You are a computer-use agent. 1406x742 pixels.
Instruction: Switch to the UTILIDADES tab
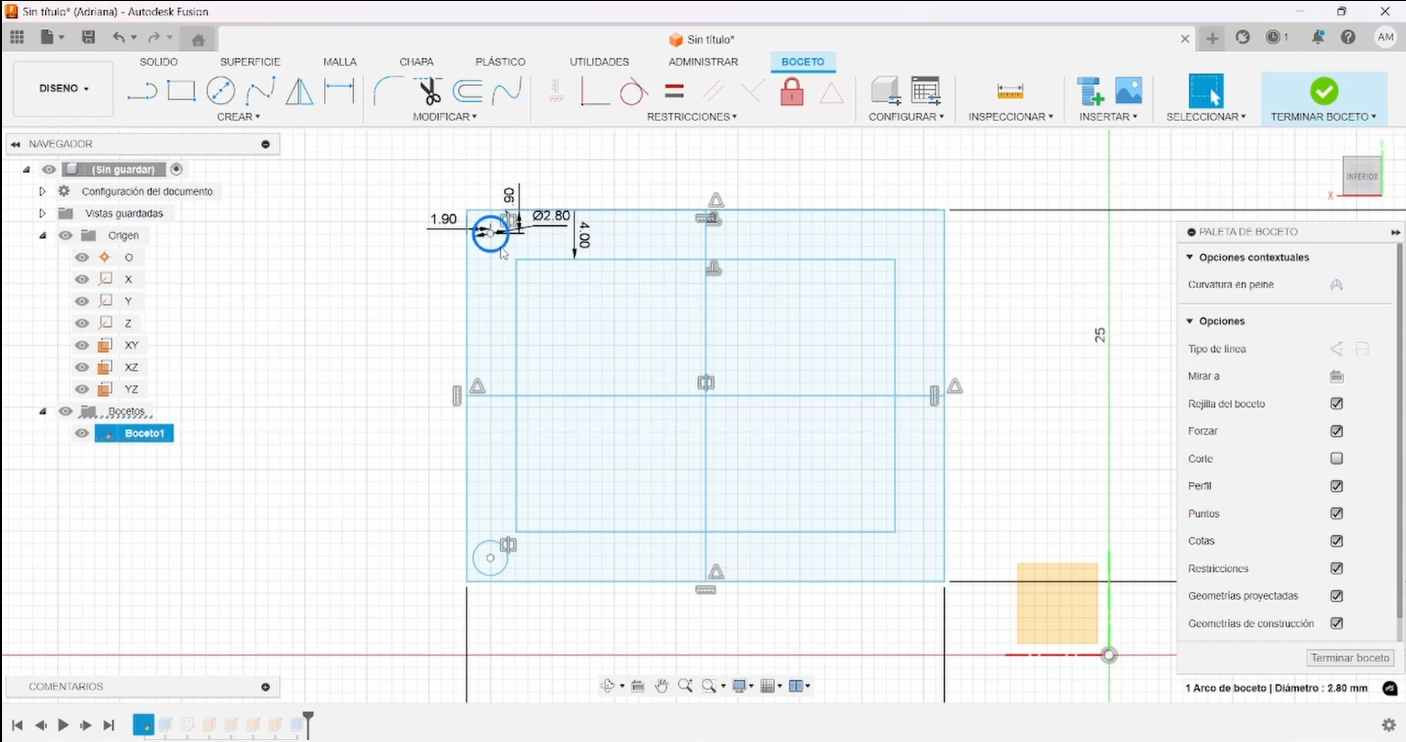599,62
